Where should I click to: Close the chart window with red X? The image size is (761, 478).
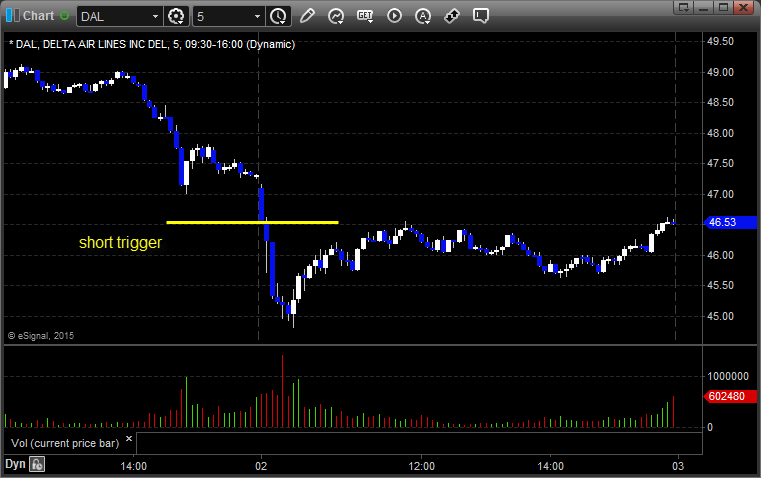[743, 7]
